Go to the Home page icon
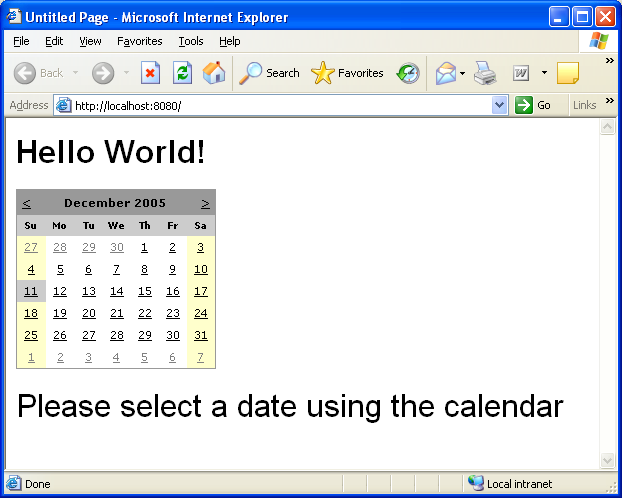The image size is (622, 498). (x=214, y=73)
